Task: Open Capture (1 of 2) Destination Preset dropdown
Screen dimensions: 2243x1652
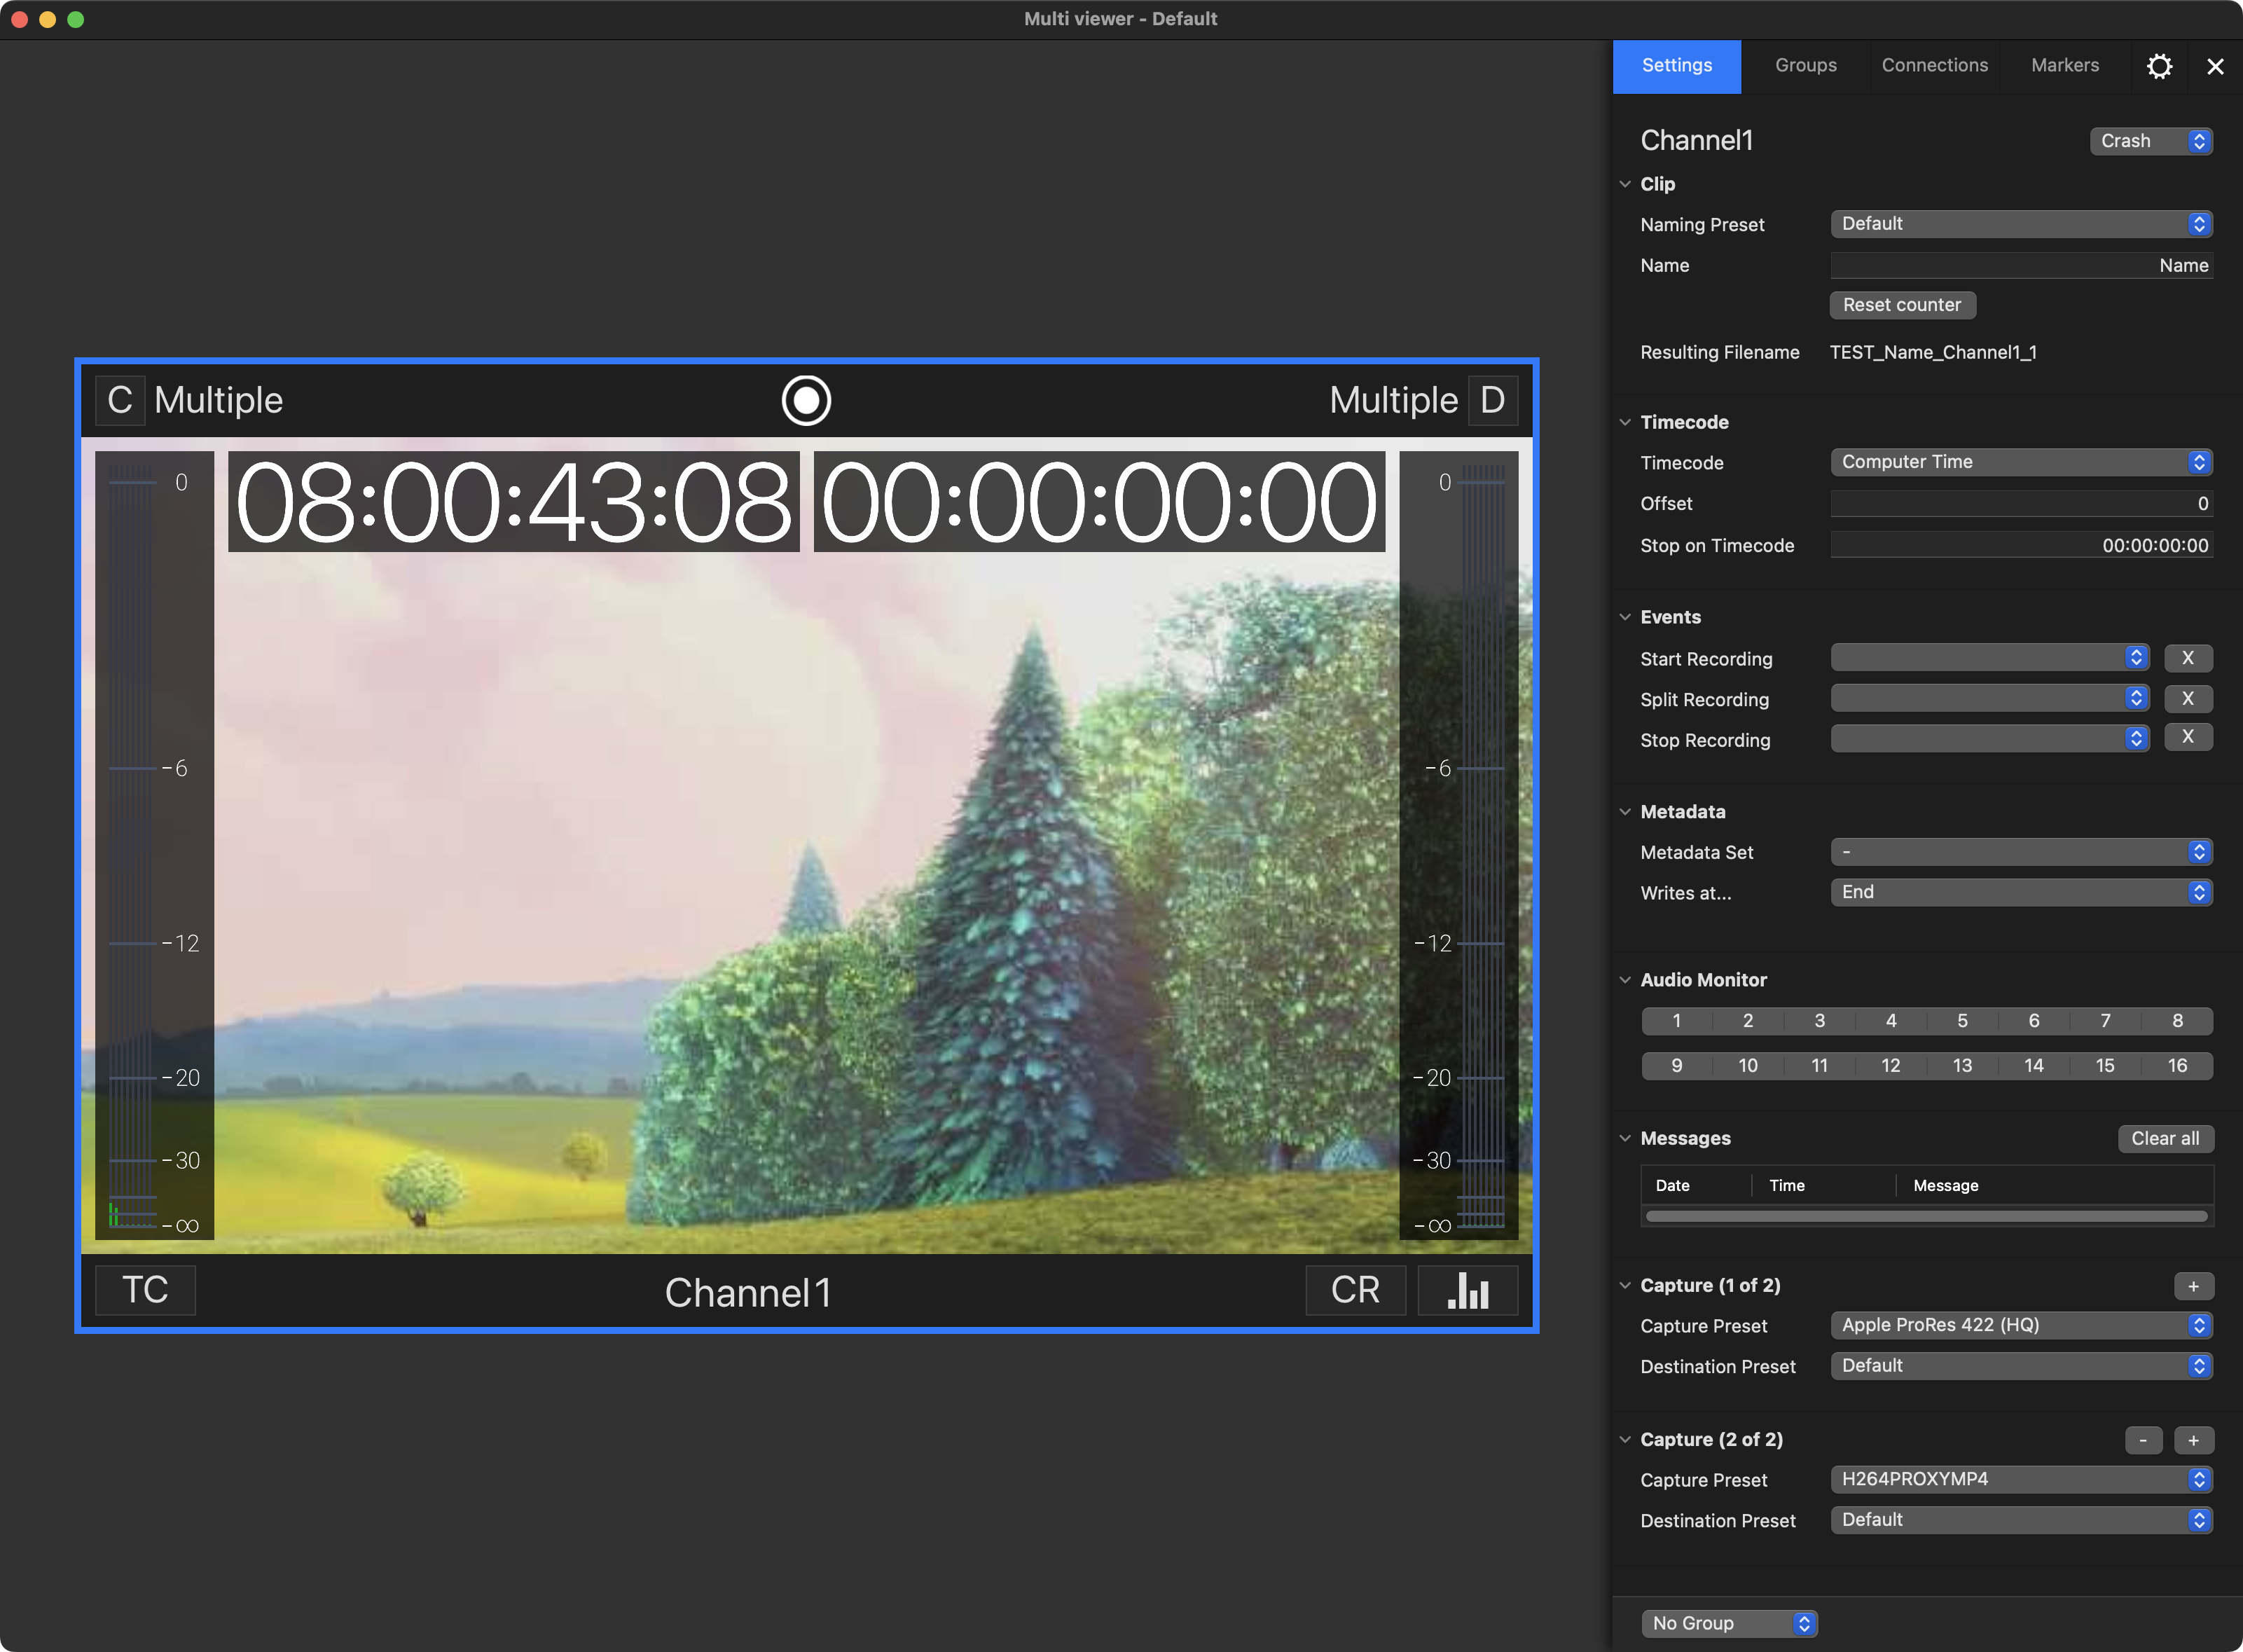Action: [2021, 1366]
